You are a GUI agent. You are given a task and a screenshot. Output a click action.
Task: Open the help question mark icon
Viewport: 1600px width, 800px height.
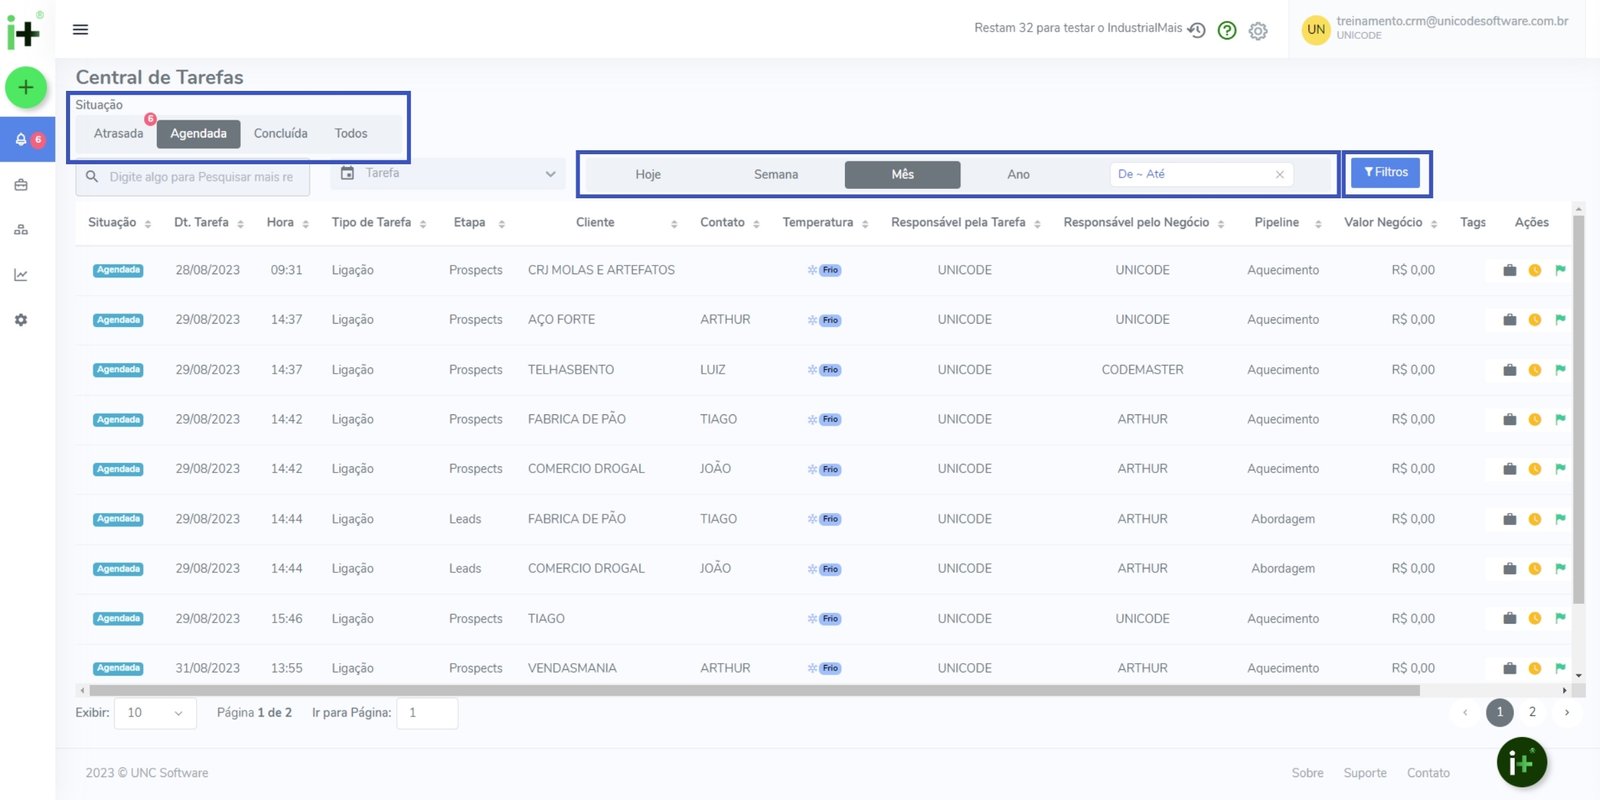click(1227, 31)
